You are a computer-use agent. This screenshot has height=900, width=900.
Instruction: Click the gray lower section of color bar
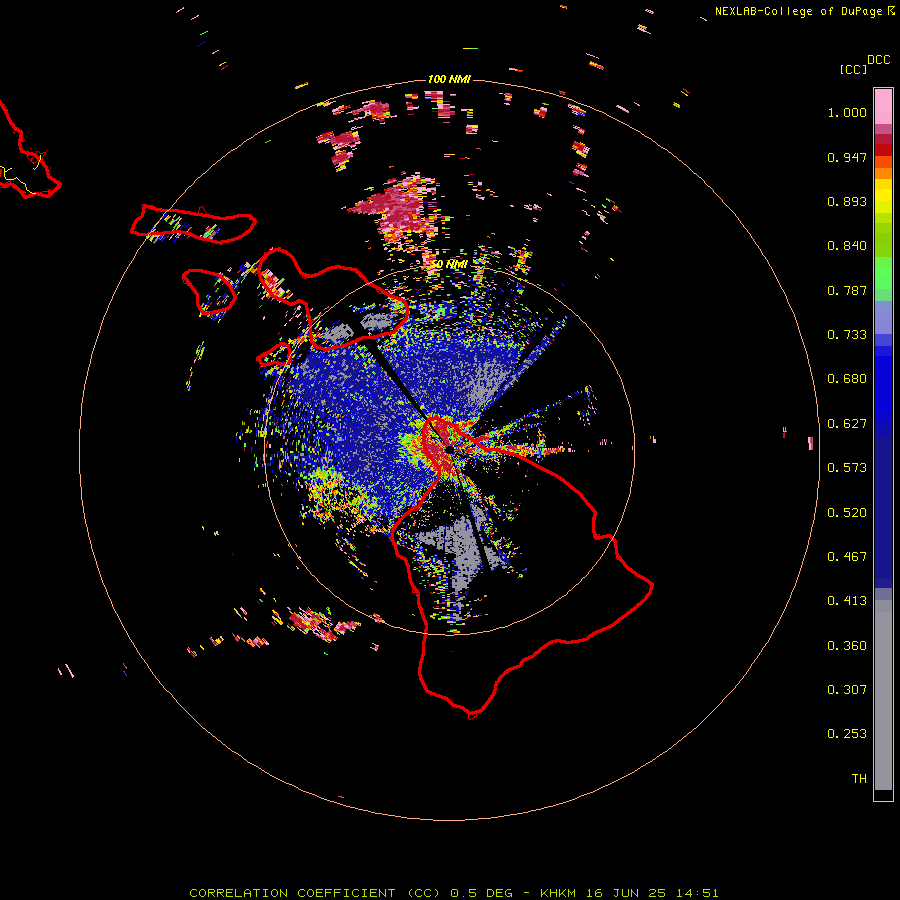883,695
